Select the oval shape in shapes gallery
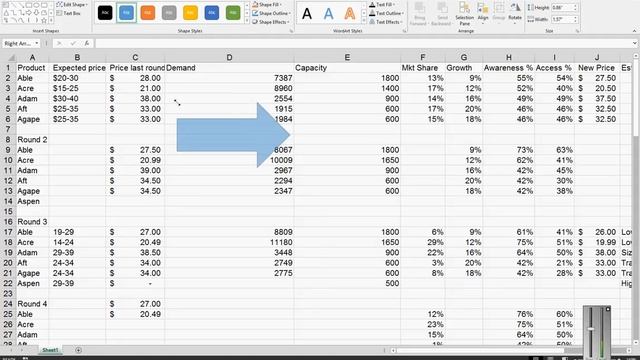 pos(36,5)
